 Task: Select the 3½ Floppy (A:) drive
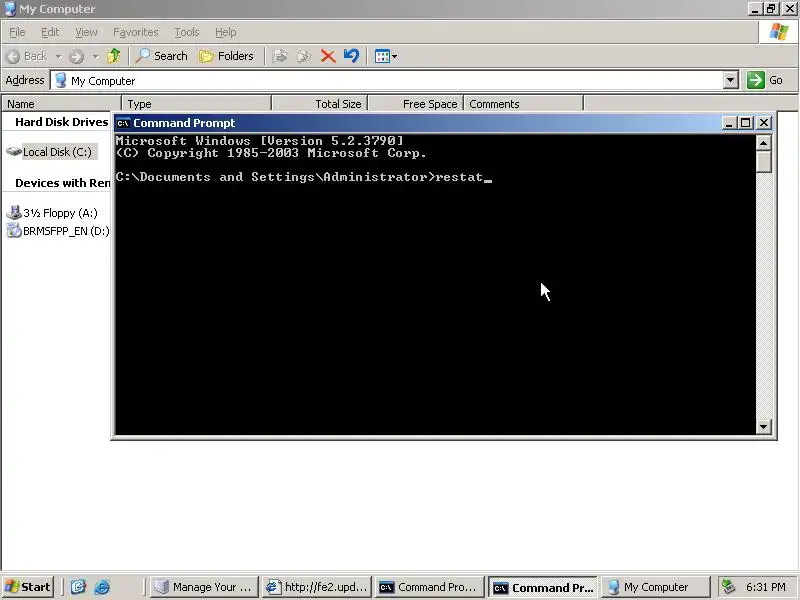click(x=53, y=213)
